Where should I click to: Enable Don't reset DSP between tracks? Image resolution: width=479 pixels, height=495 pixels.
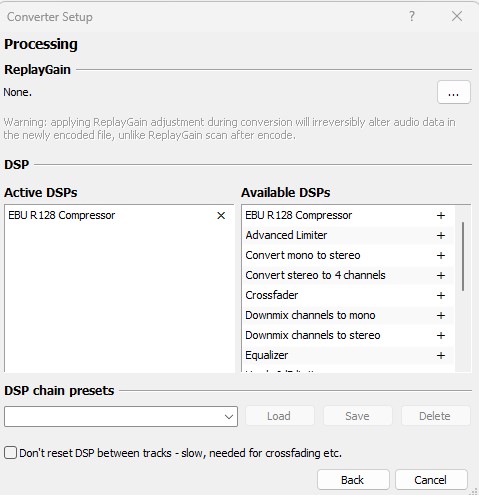point(10,453)
